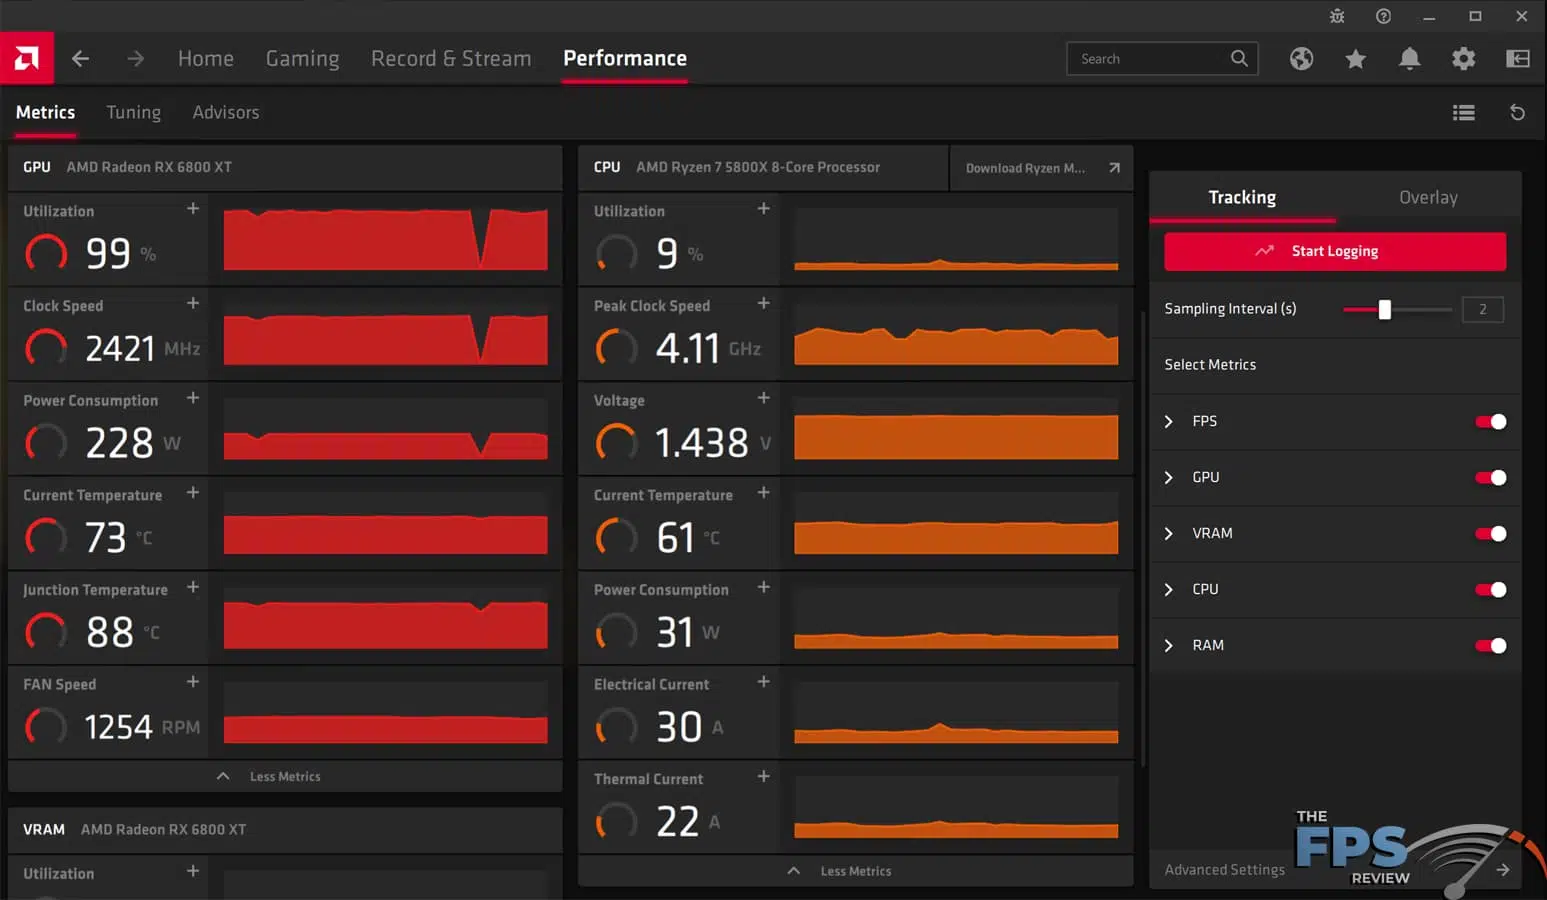Open the Home tab
The height and width of the screenshot is (900, 1547).
click(x=206, y=59)
